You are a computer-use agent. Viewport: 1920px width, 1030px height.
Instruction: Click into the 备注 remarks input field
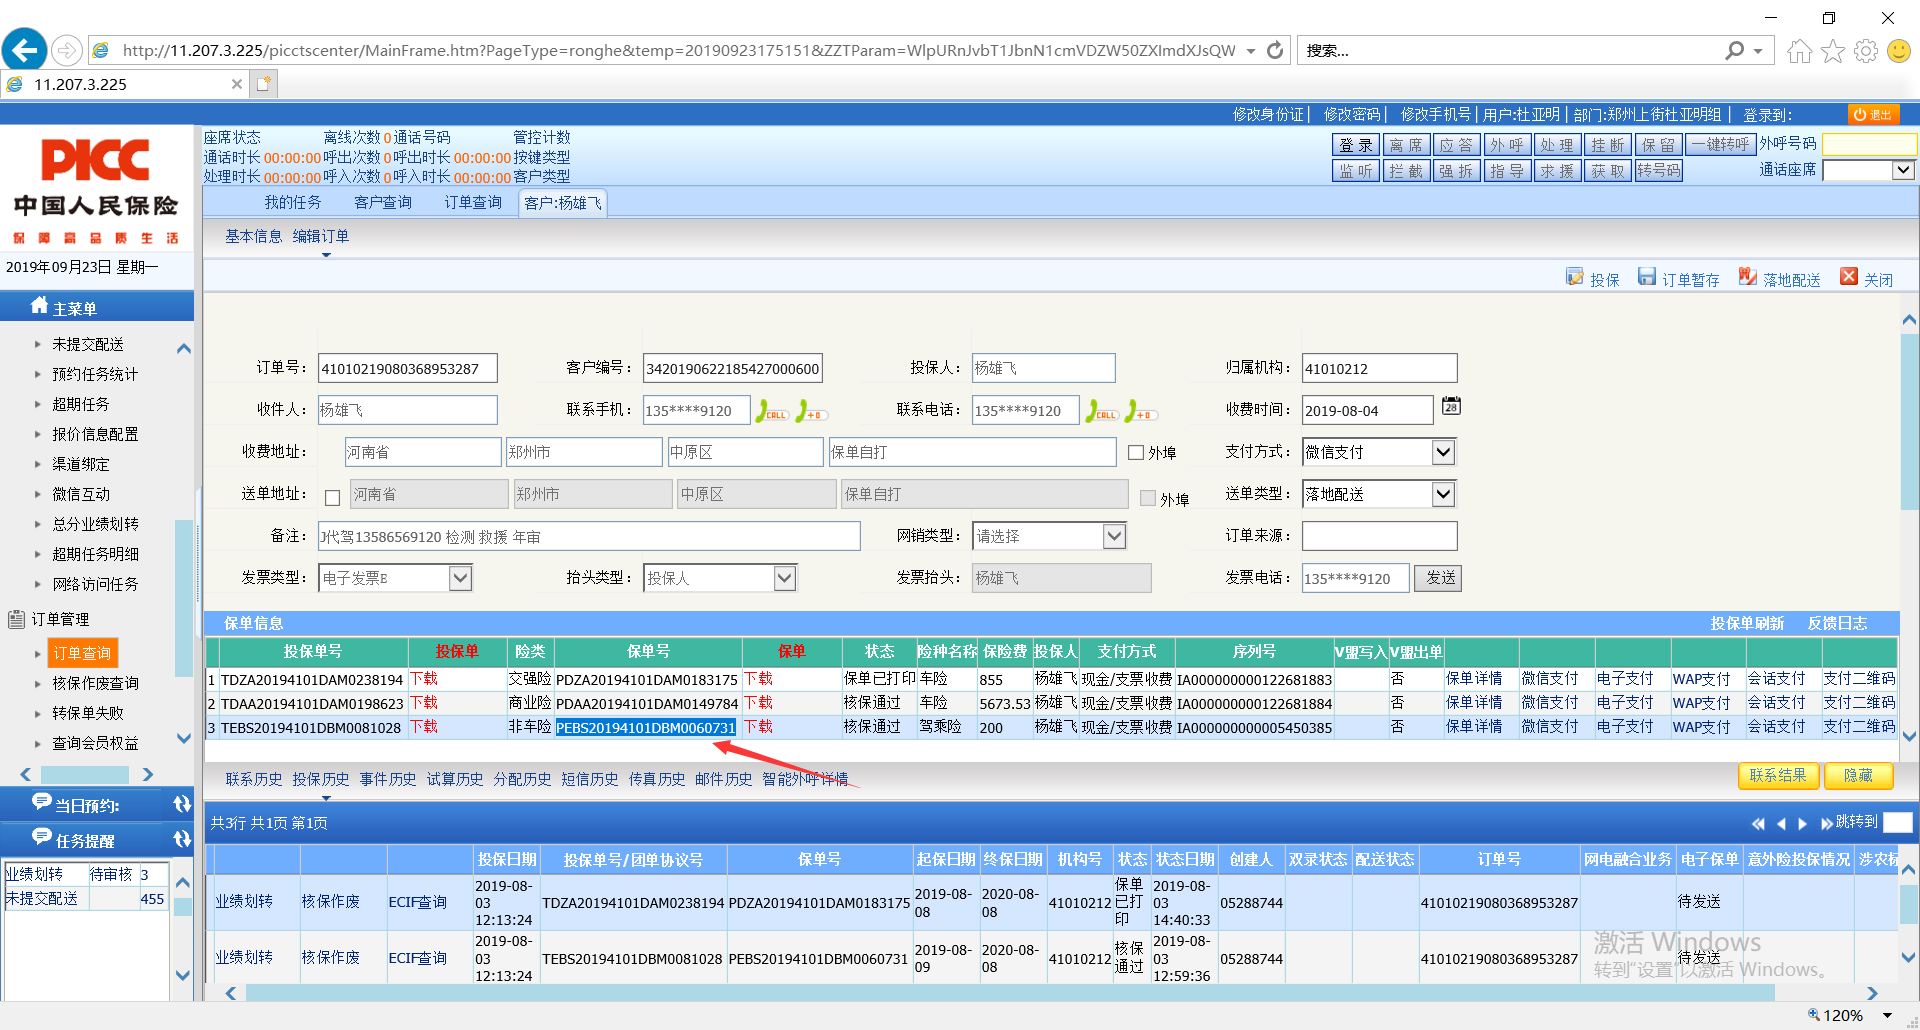[589, 536]
